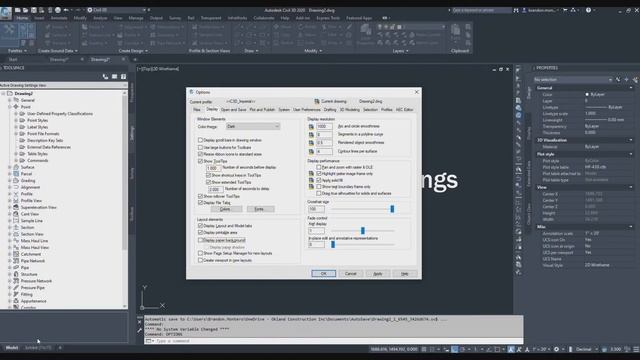Click the Pipe Network icon in Toolspace tree
Screen dimensions: 640x360
coord(16,261)
